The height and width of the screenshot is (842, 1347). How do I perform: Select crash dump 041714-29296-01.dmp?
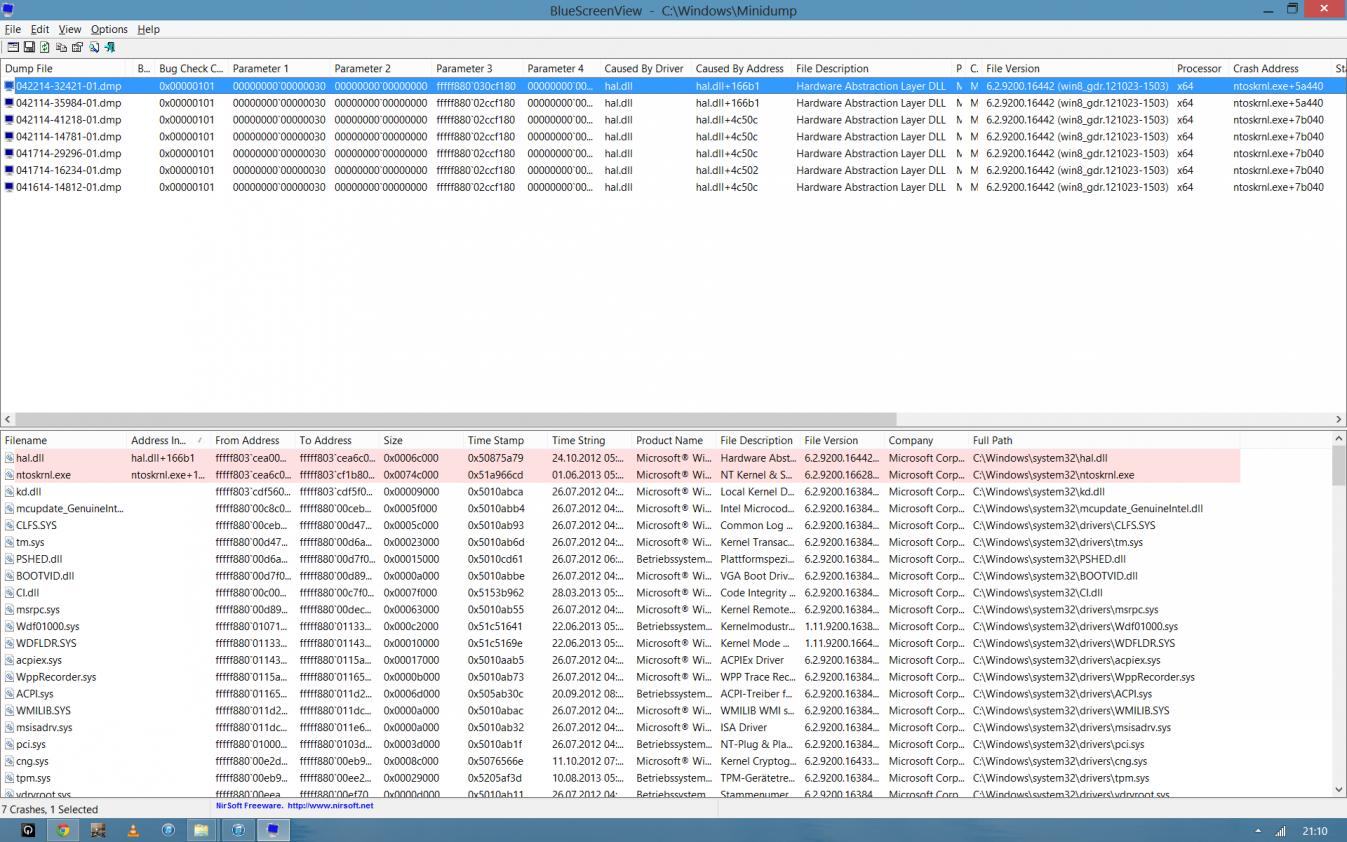(69, 154)
